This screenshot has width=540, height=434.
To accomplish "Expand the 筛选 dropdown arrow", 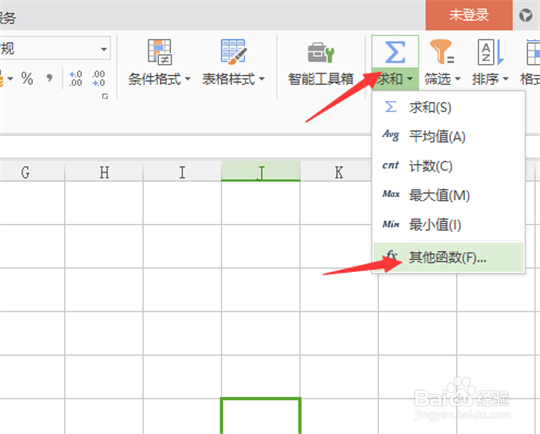I will pyautogui.click(x=458, y=79).
